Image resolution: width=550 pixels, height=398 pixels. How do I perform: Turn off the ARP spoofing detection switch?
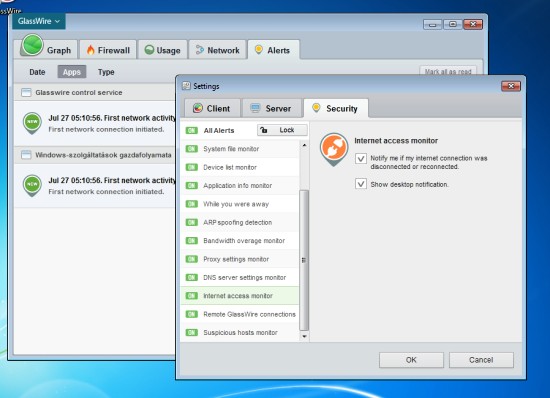click(192, 222)
